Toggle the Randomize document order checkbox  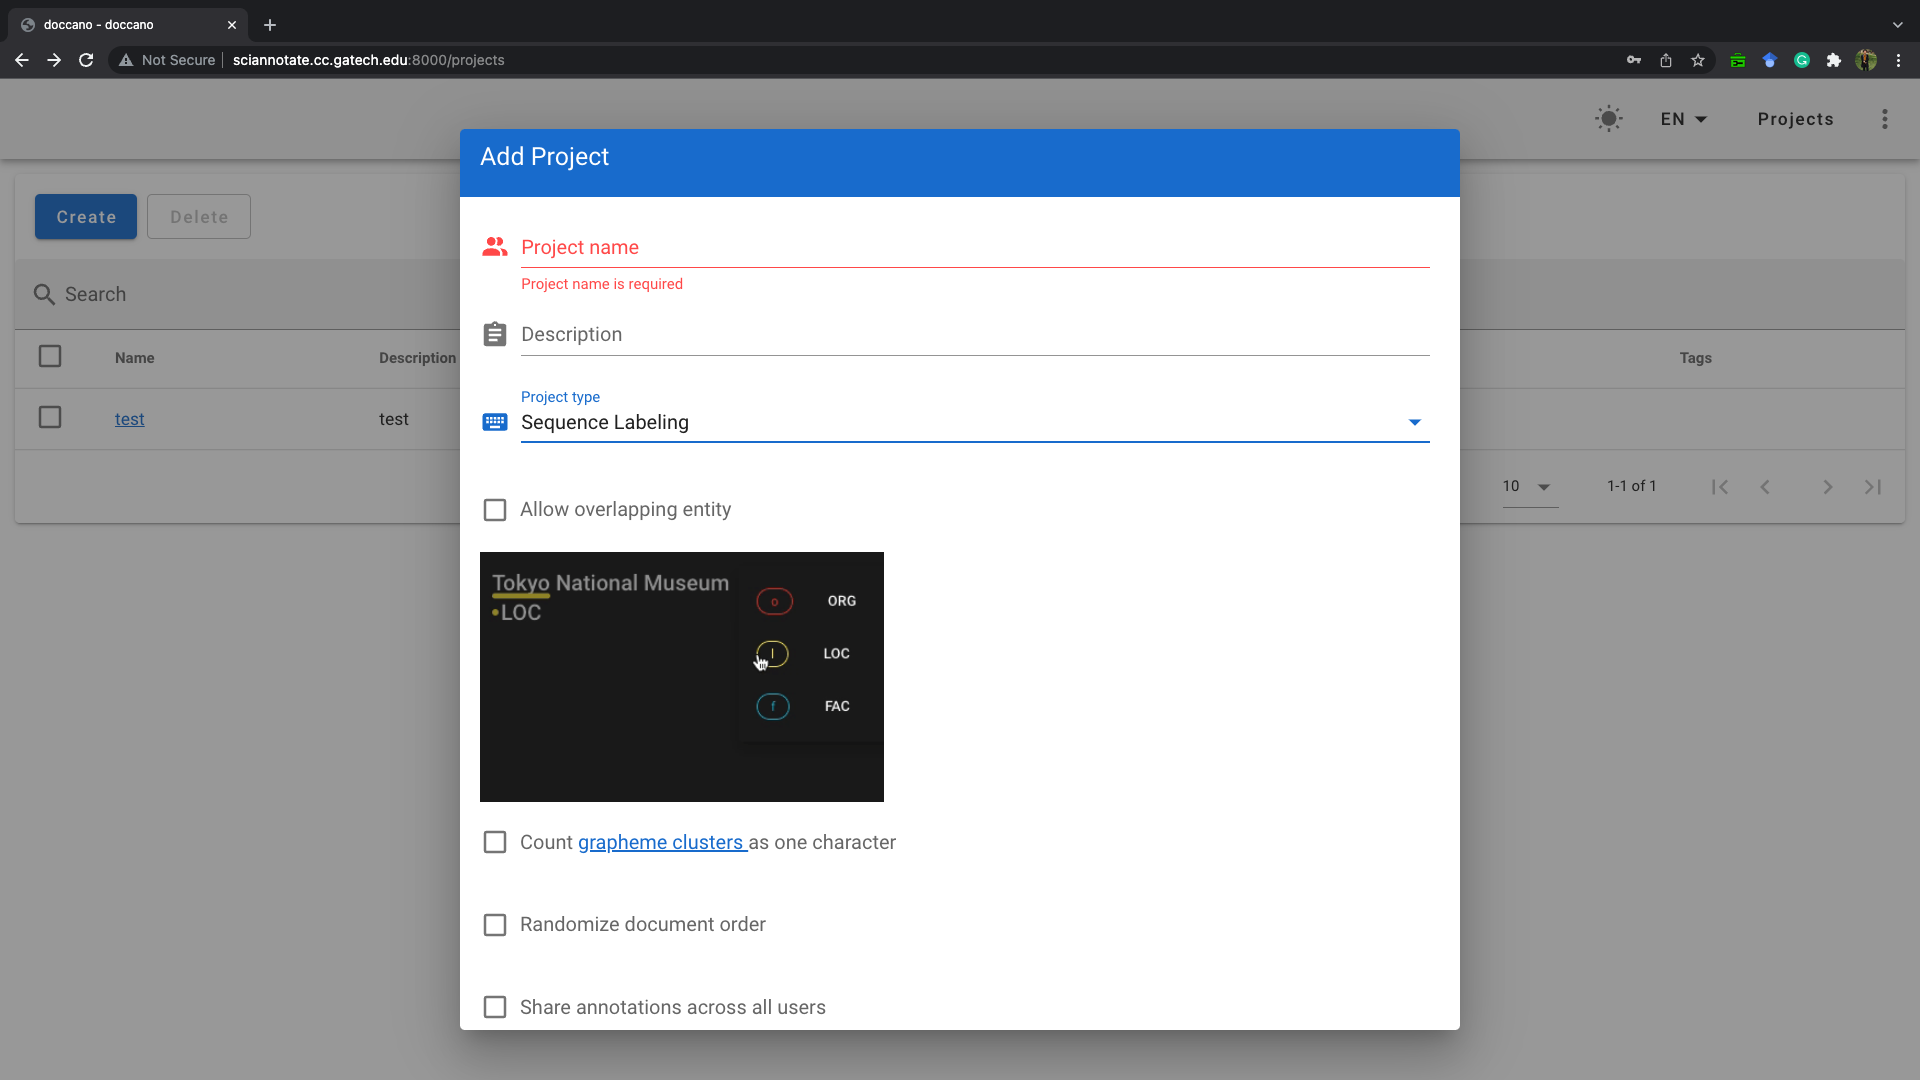pyautogui.click(x=496, y=924)
